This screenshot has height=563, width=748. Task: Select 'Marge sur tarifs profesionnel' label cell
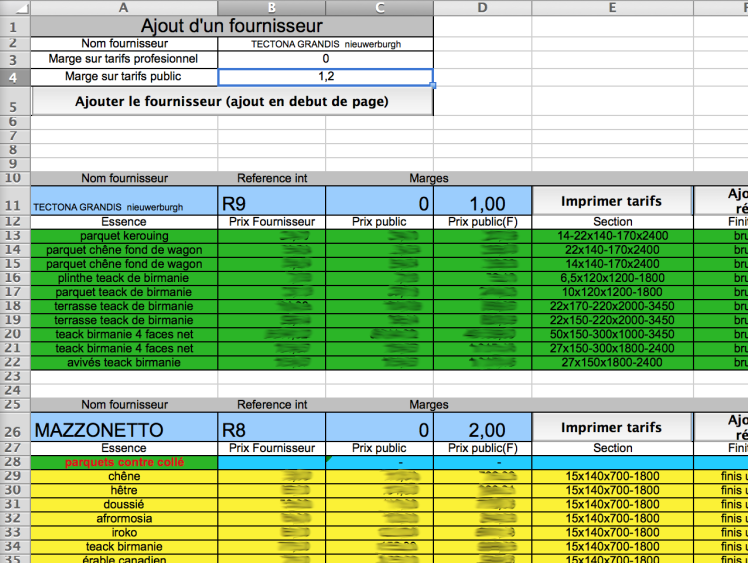(x=124, y=59)
